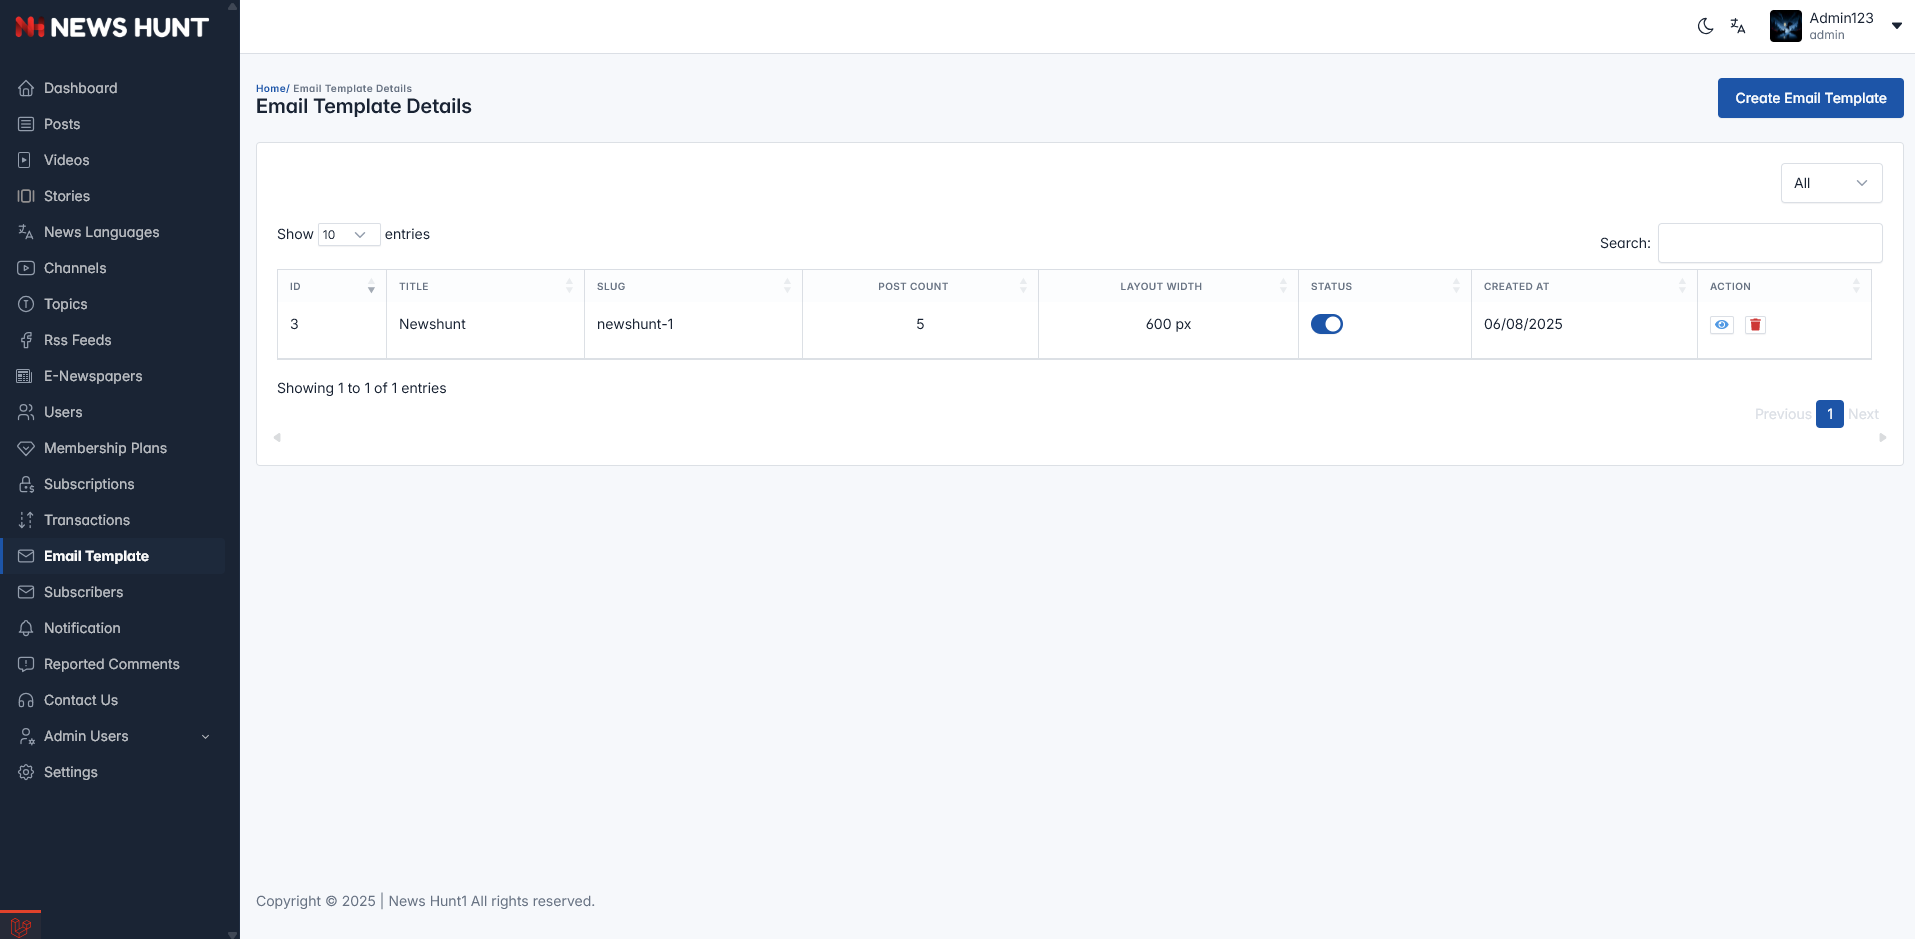Click the table's right horizontal scroll arrow
The image size is (1915, 939).
[x=1883, y=437]
